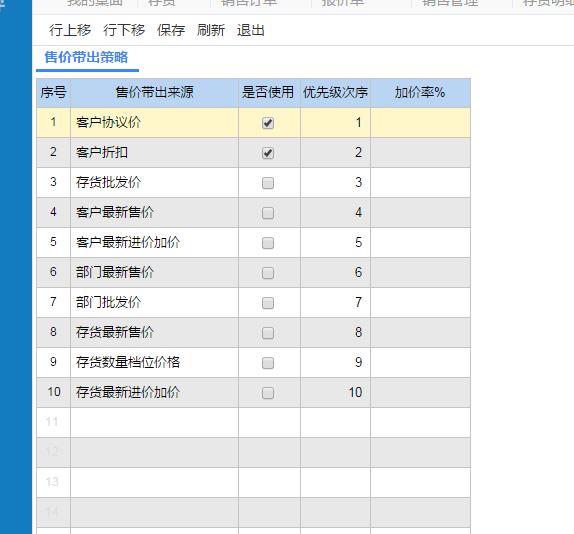Viewport: 574px width, 534px height.
Task: Select the 存货最新进价加价 source cell
Action: (154, 393)
